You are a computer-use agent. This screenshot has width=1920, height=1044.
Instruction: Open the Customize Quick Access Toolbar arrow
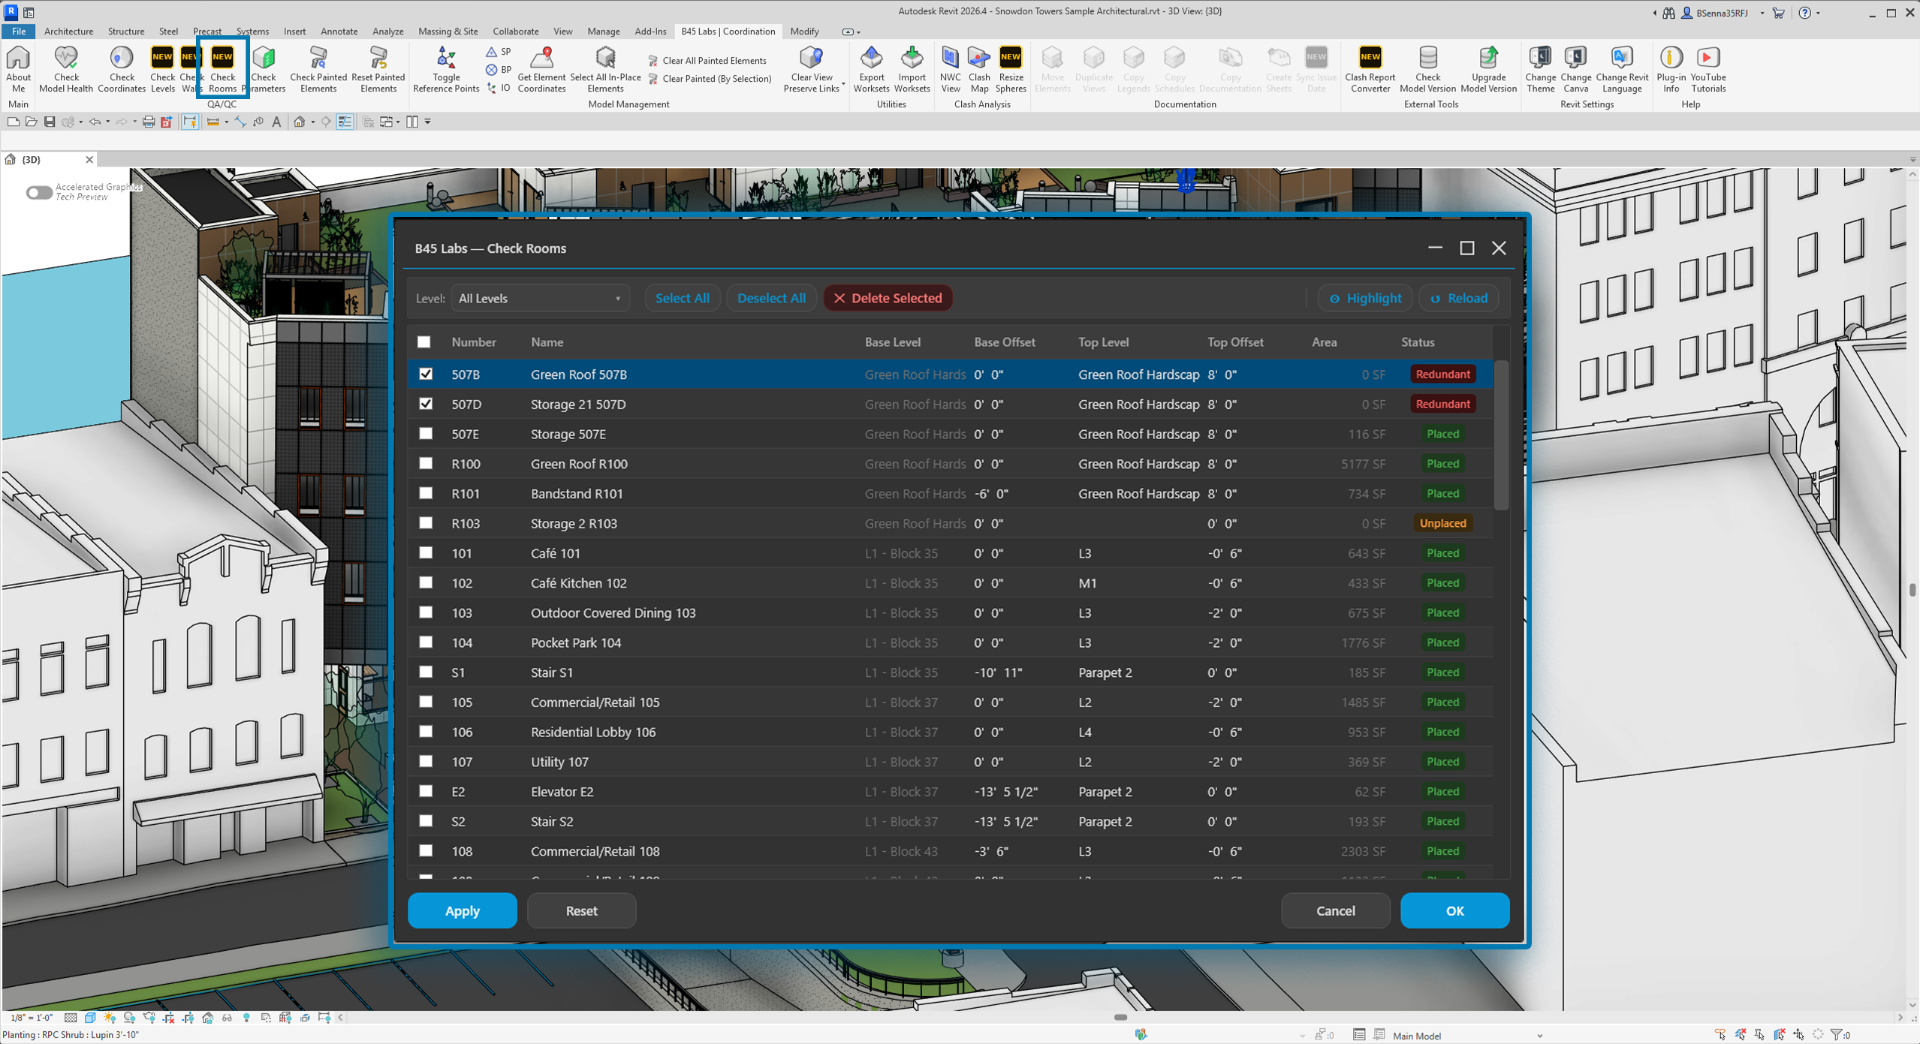[x=428, y=122]
